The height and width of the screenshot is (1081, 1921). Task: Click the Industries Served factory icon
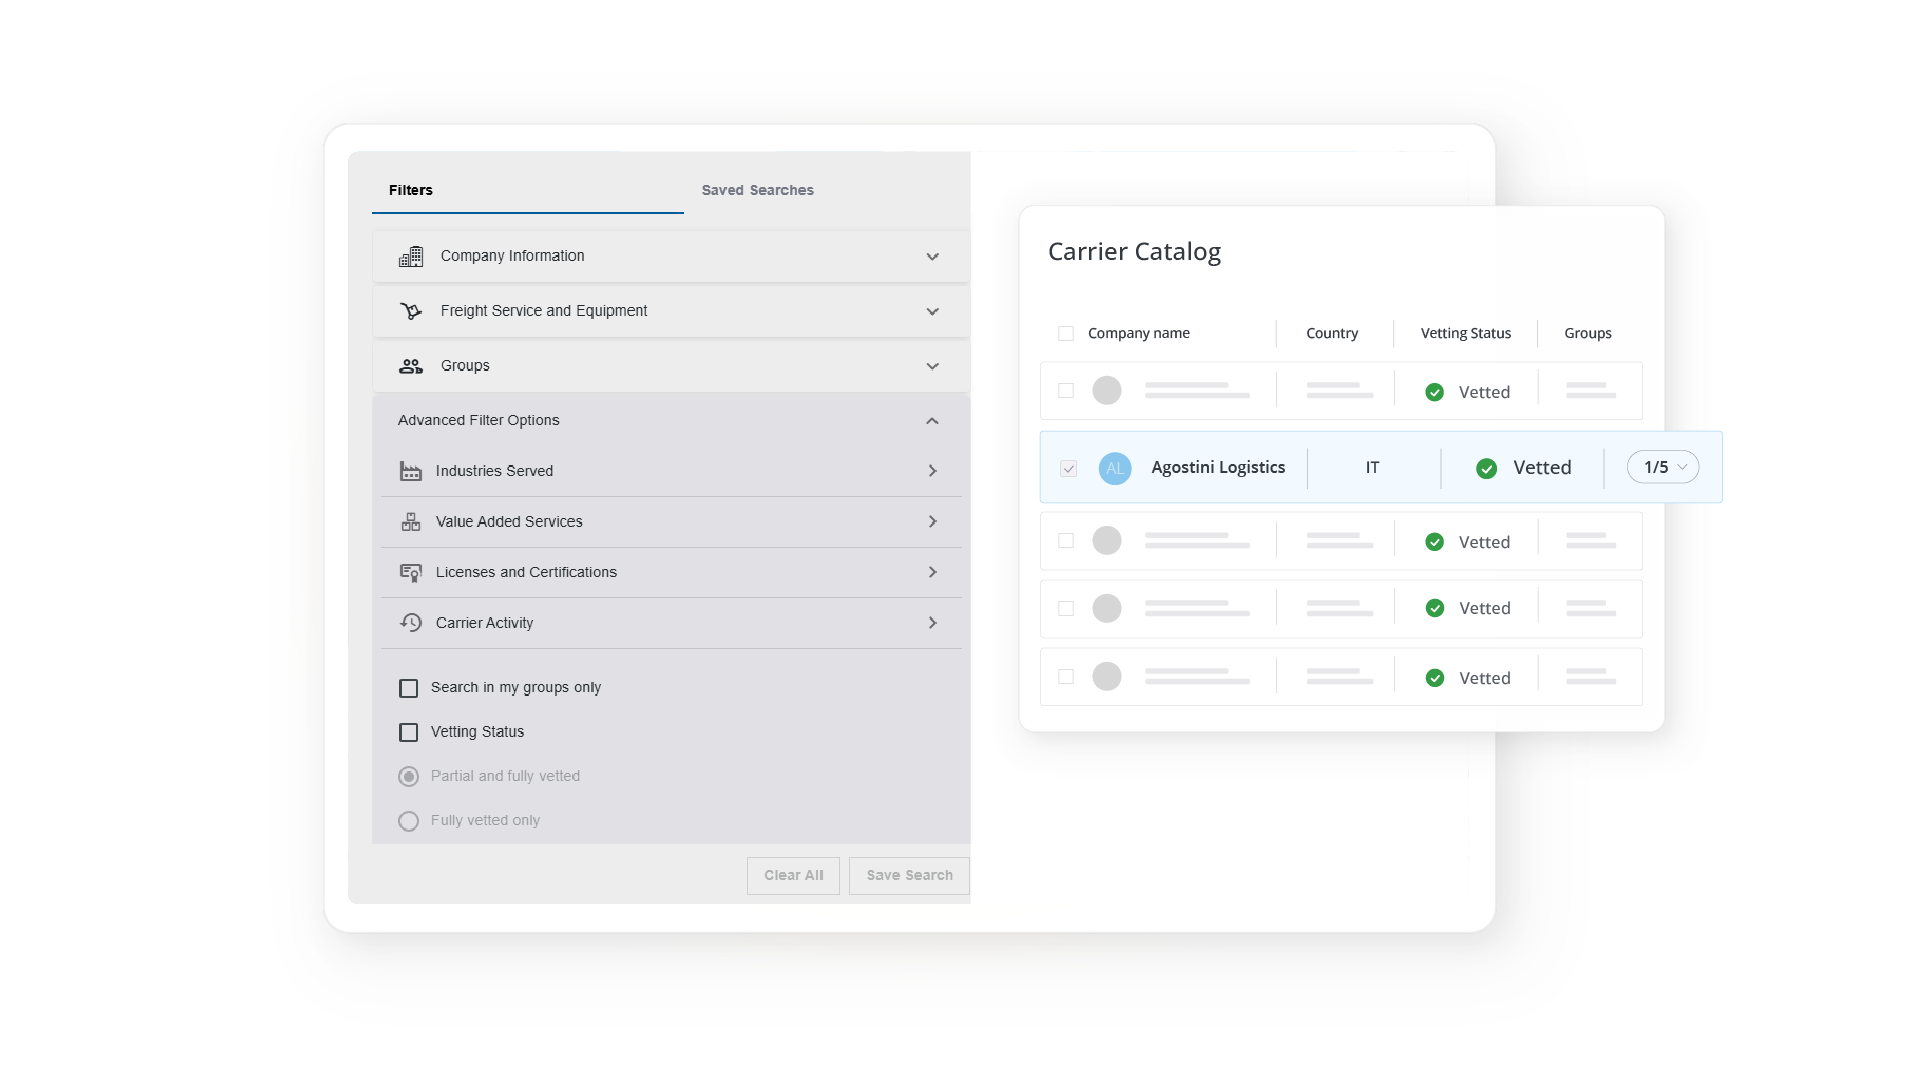pyautogui.click(x=412, y=471)
